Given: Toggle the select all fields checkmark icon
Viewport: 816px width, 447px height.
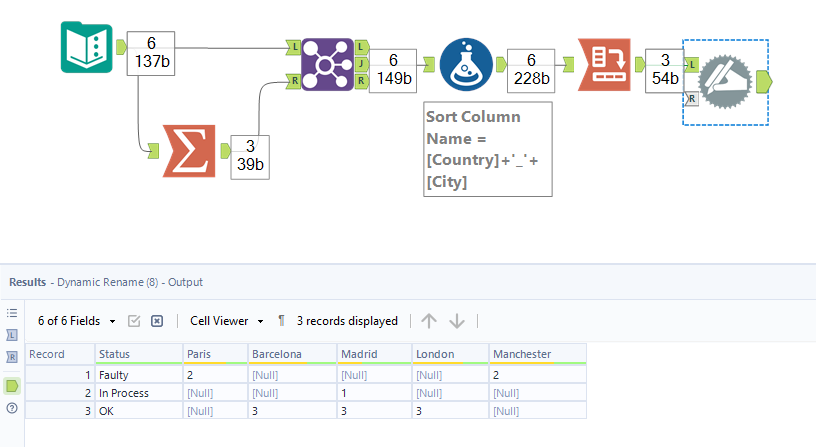Looking at the screenshot, I should pos(134,321).
